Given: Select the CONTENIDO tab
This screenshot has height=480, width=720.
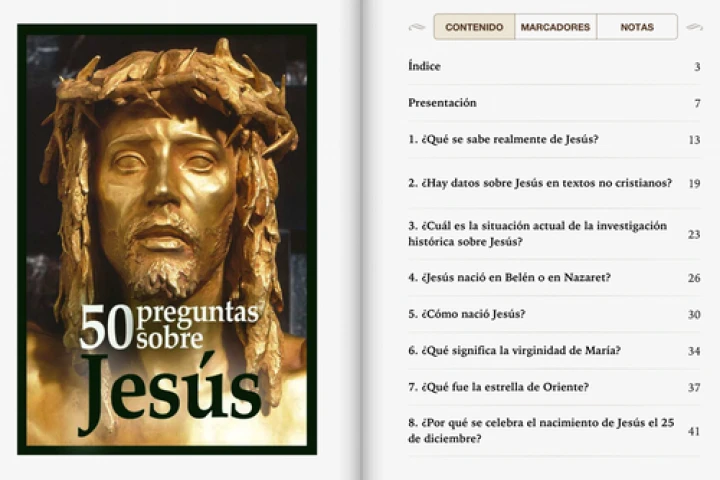Looking at the screenshot, I should pyautogui.click(x=474, y=27).
